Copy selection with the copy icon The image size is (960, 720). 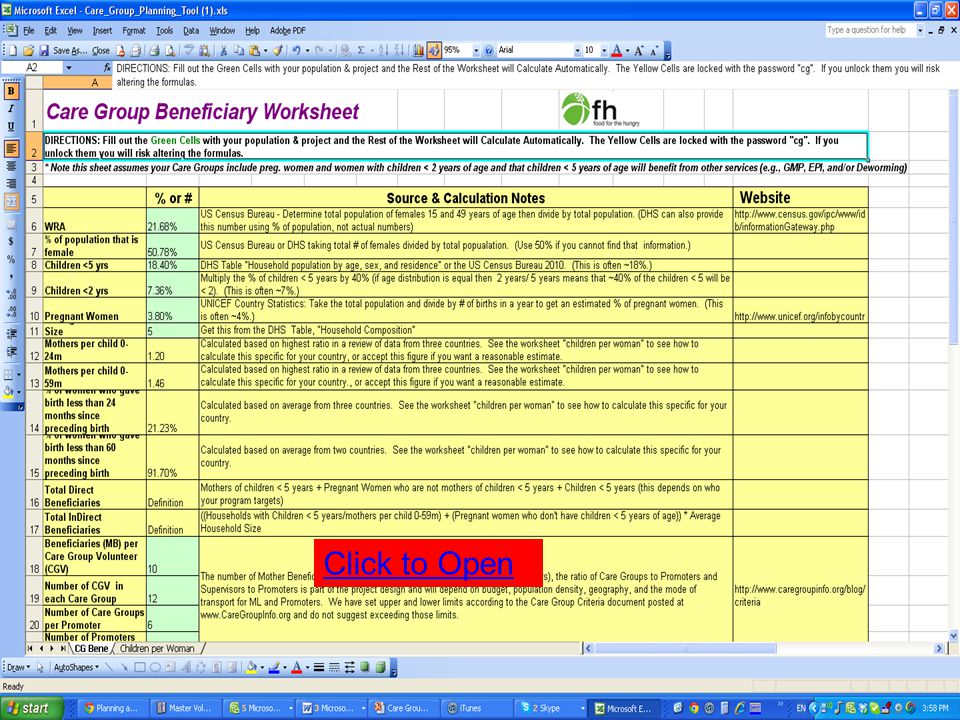pyautogui.click(x=239, y=50)
